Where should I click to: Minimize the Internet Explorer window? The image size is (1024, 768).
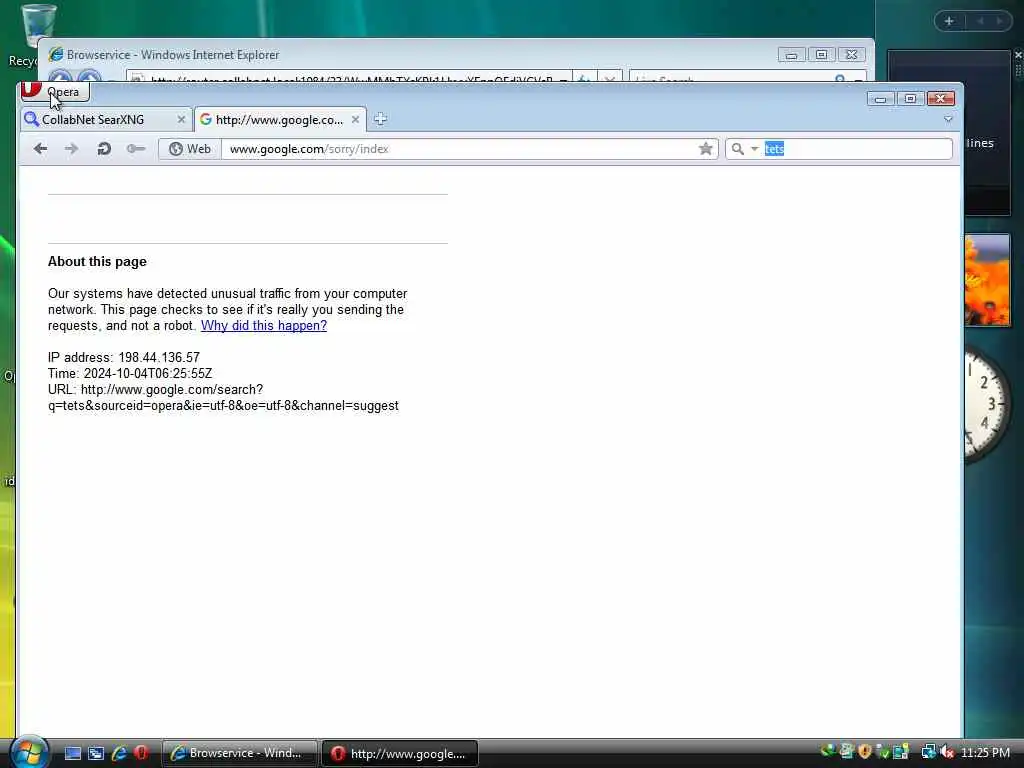coord(792,55)
